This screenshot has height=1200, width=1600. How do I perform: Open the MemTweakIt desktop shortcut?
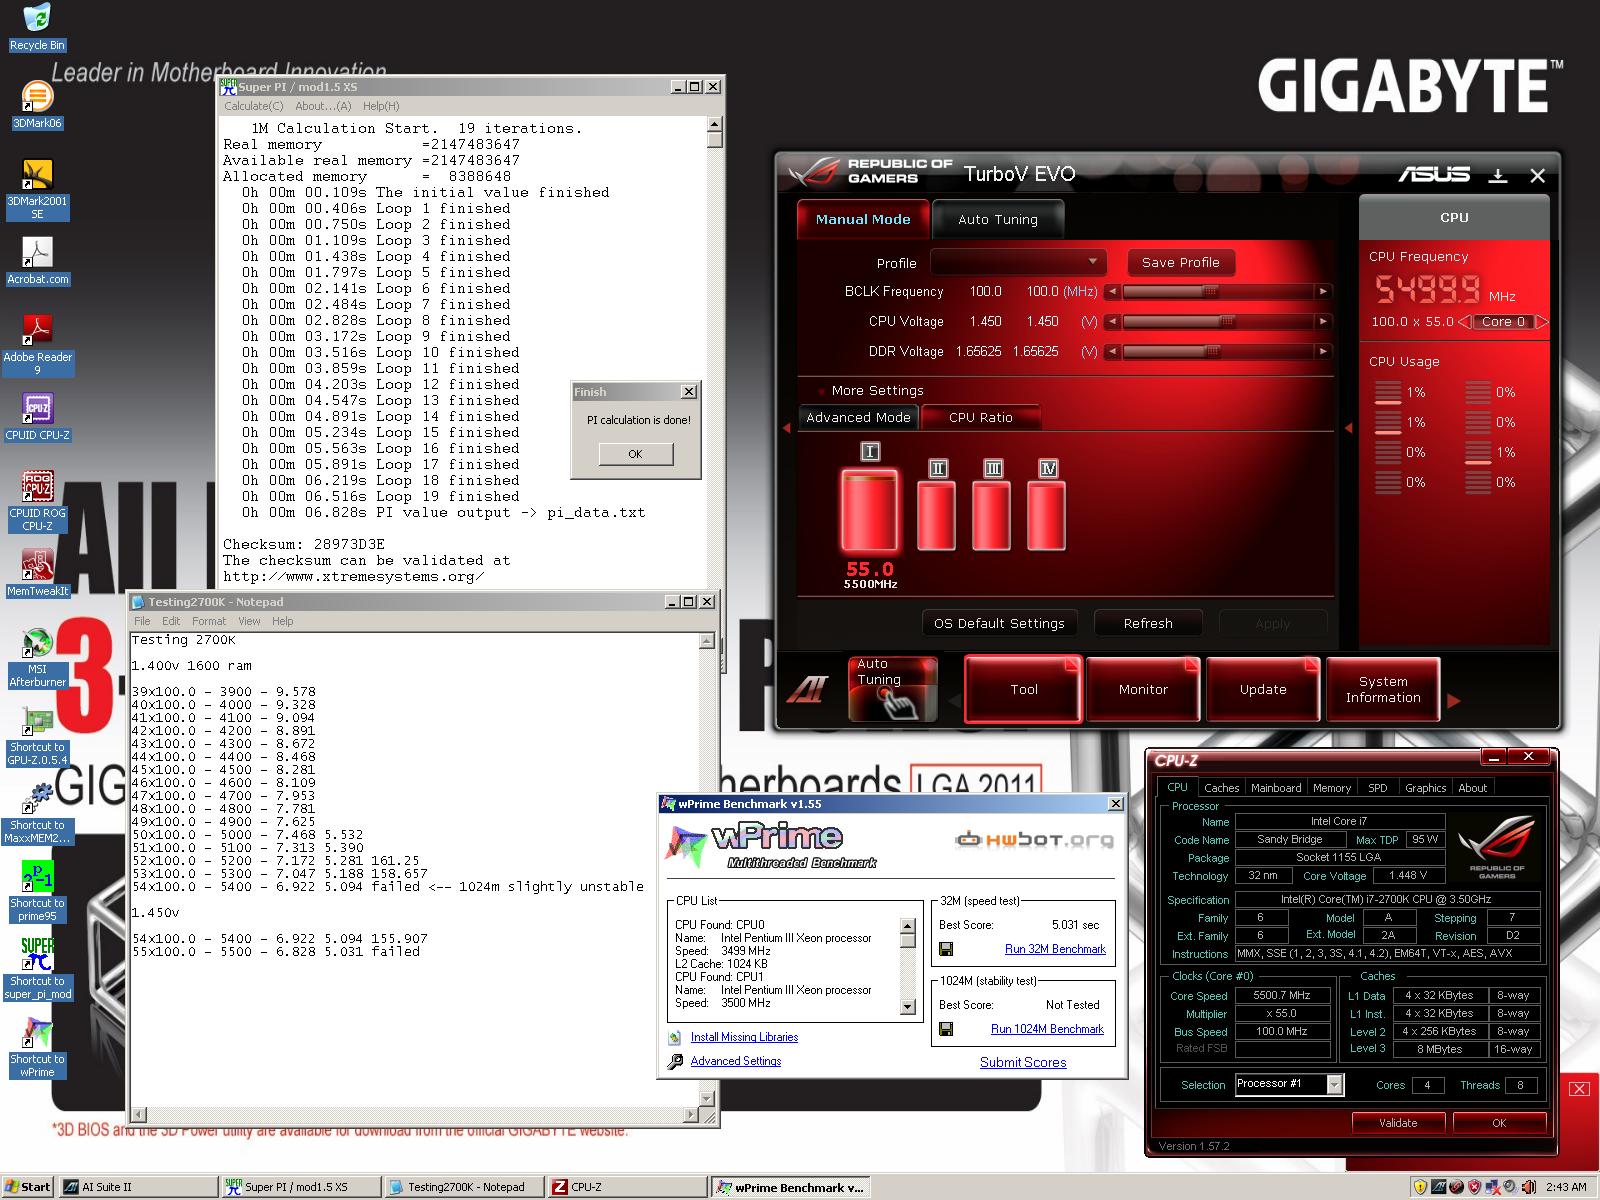pyautogui.click(x=37, y=573)
